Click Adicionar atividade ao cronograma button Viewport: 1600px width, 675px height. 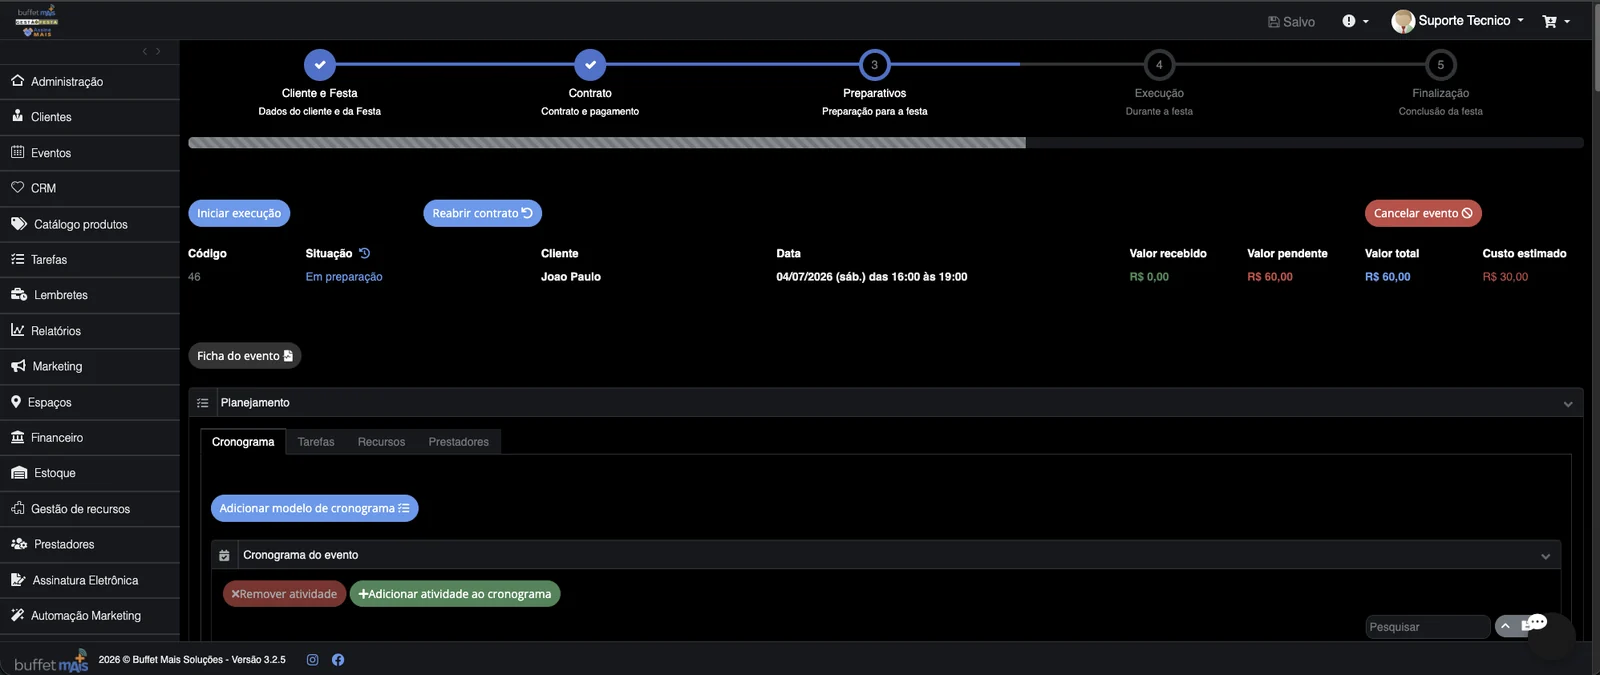(x=455, y=594)
